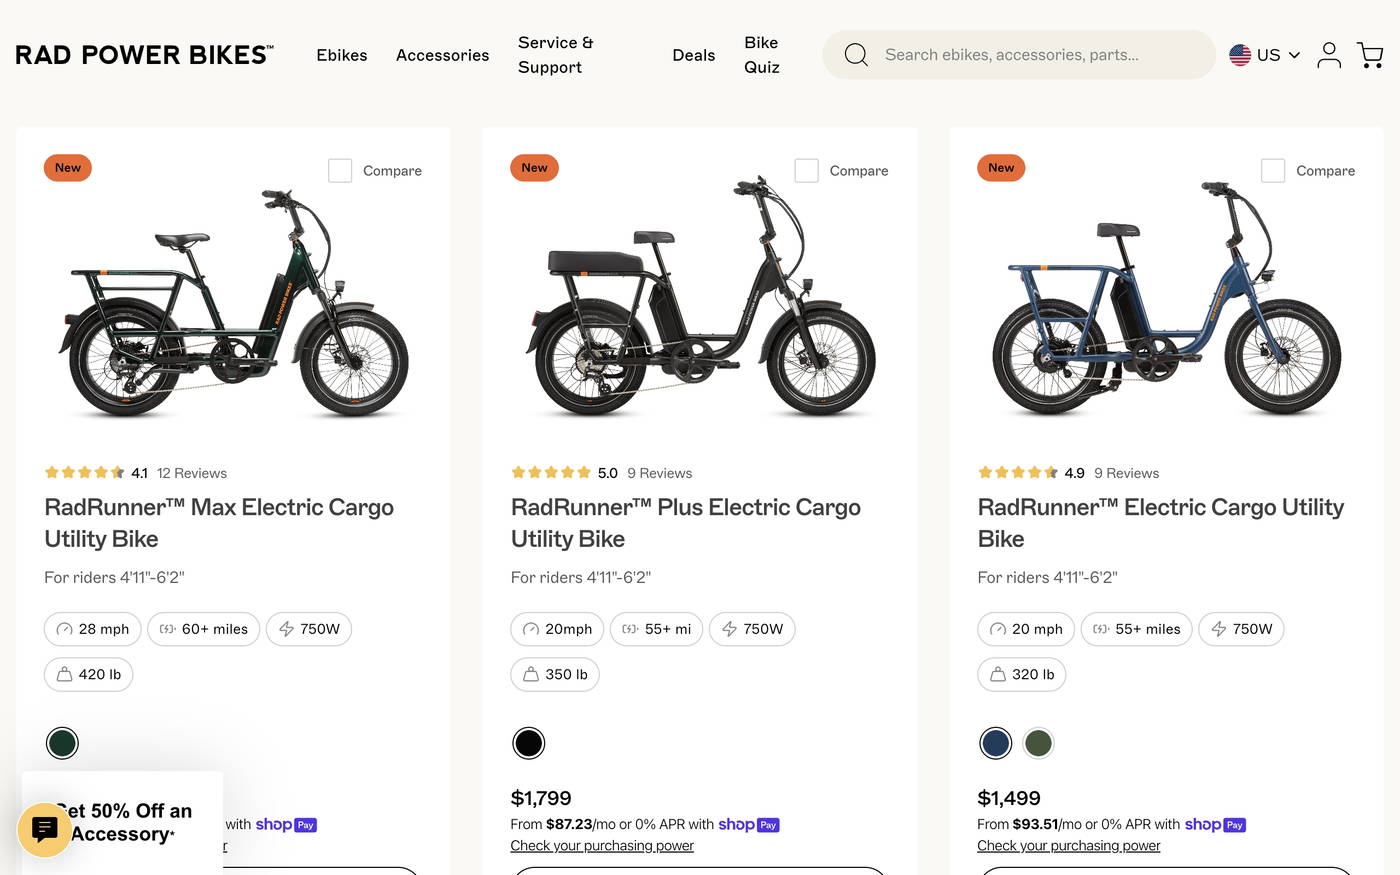Click the search magnifier icon
The width and height of the screenshot is (1400, 875).
pos(856,54)
